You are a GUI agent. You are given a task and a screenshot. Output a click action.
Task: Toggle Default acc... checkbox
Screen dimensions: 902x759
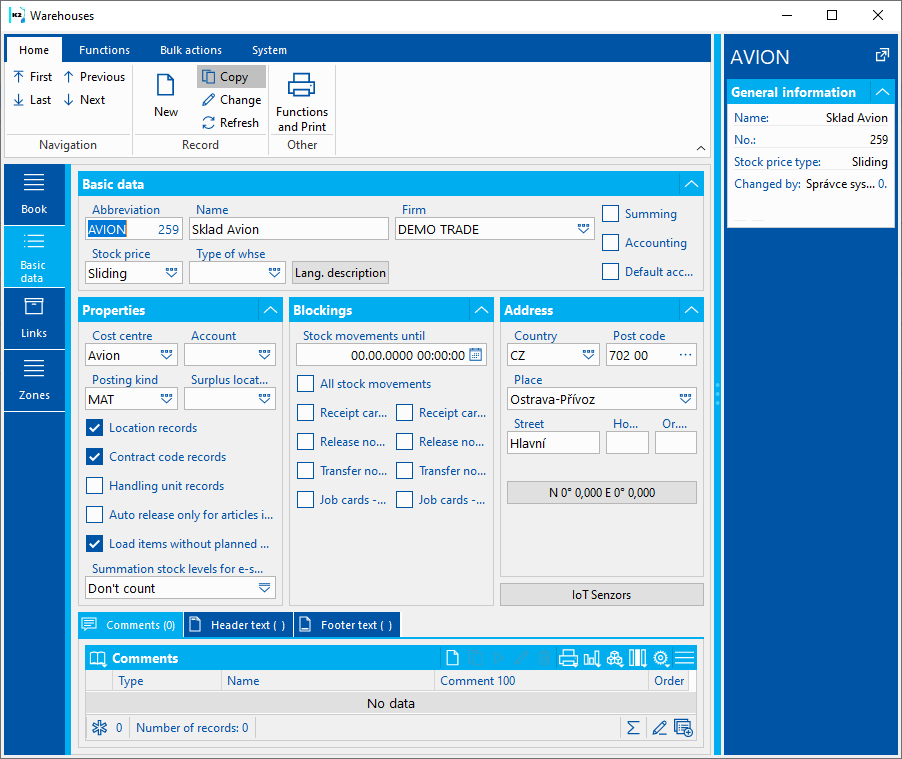point(610,271)
